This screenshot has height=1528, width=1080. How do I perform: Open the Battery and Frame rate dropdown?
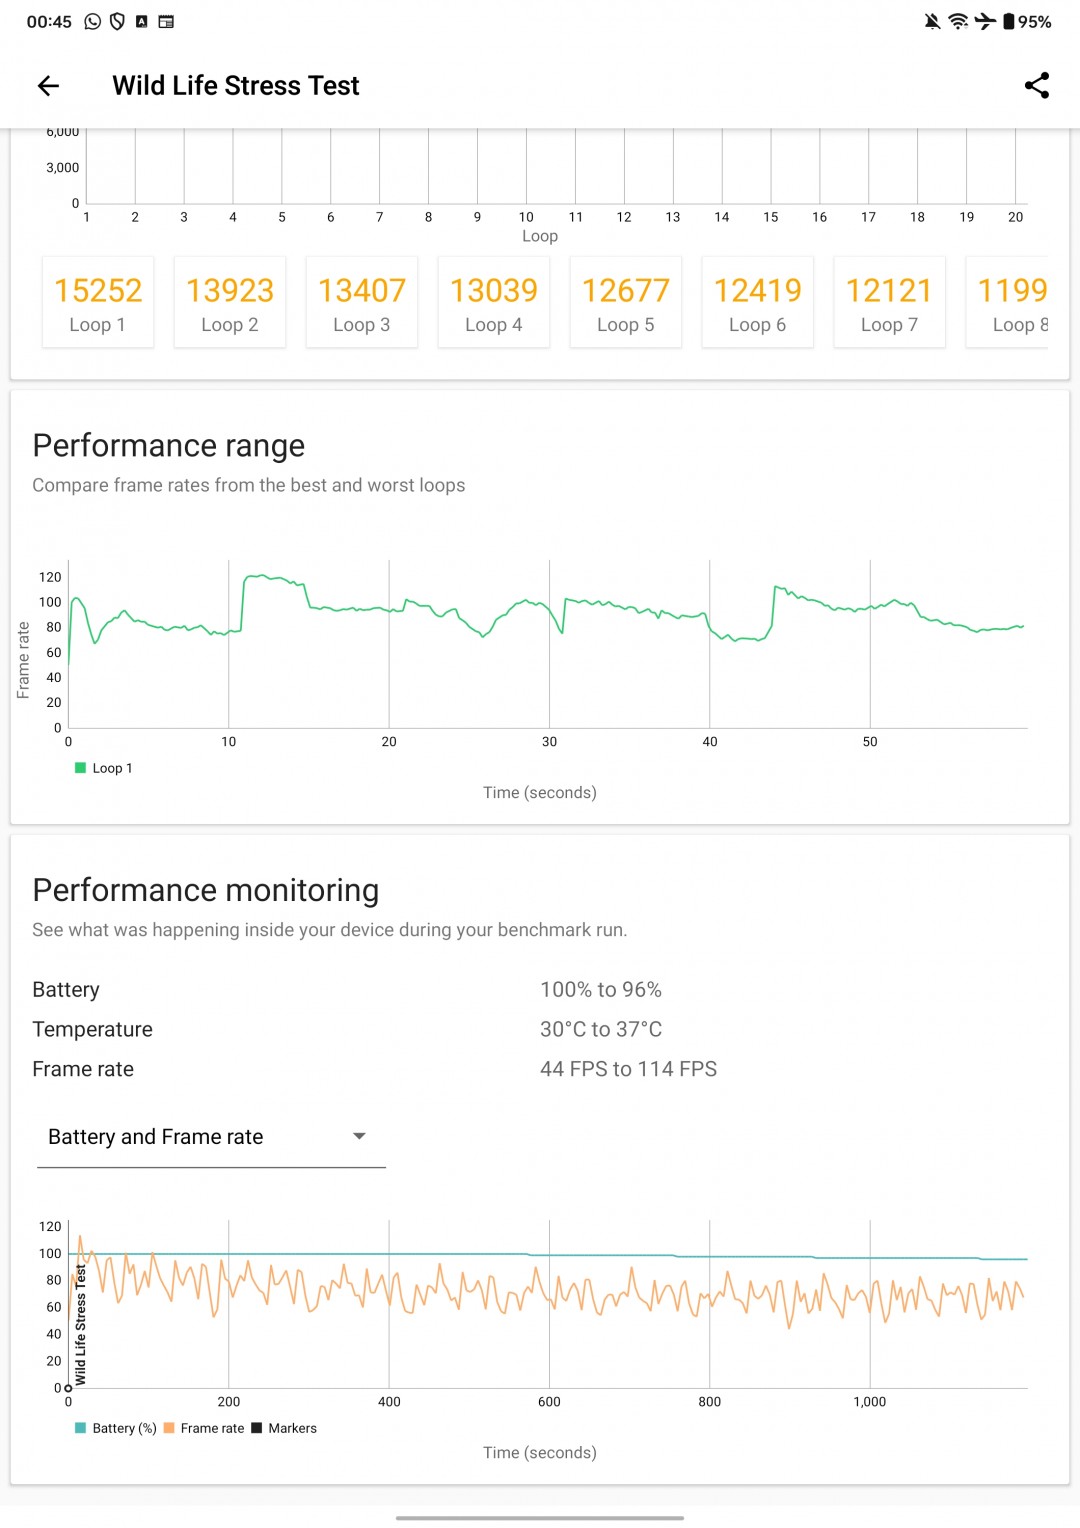156,1137
